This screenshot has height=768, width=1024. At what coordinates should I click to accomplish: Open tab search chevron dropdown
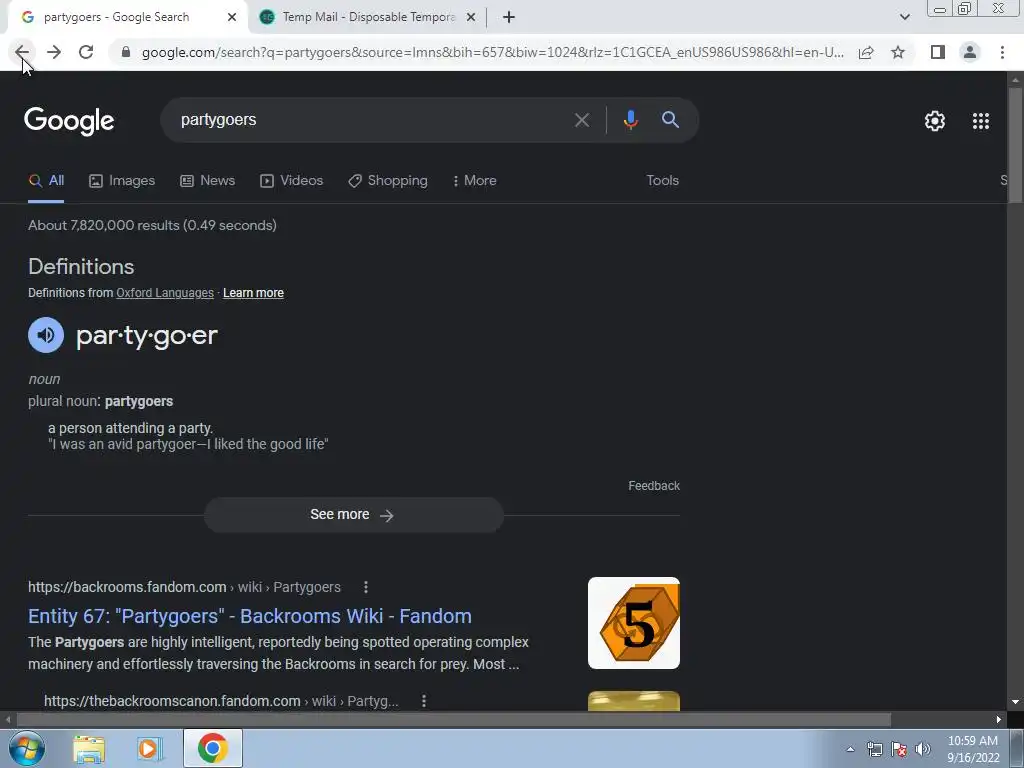(904, 17)
